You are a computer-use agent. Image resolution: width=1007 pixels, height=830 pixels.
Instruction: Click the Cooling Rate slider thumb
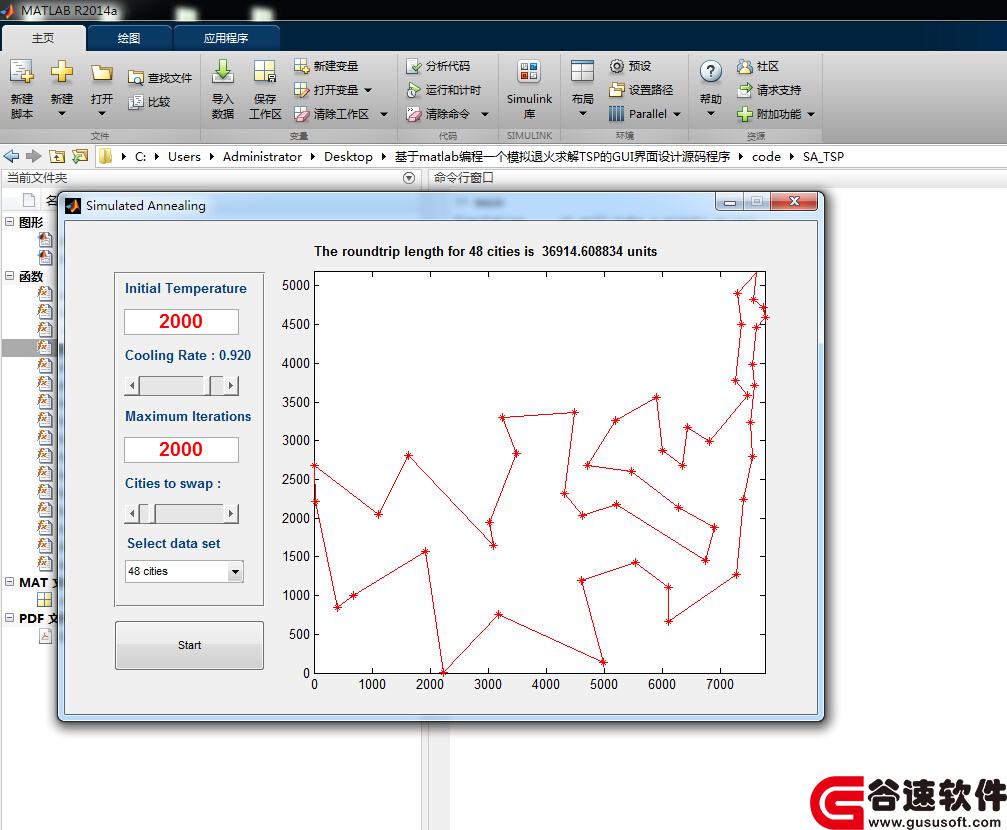pos(207,385)
